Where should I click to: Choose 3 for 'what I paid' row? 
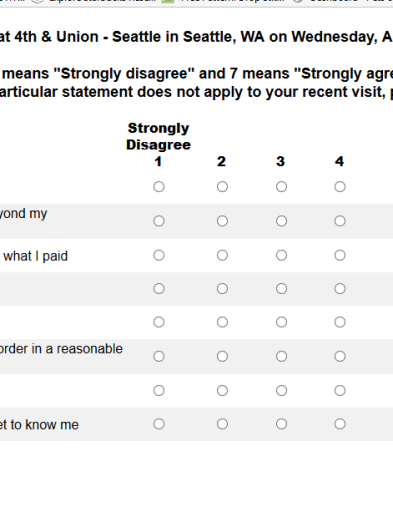(281, 255)
